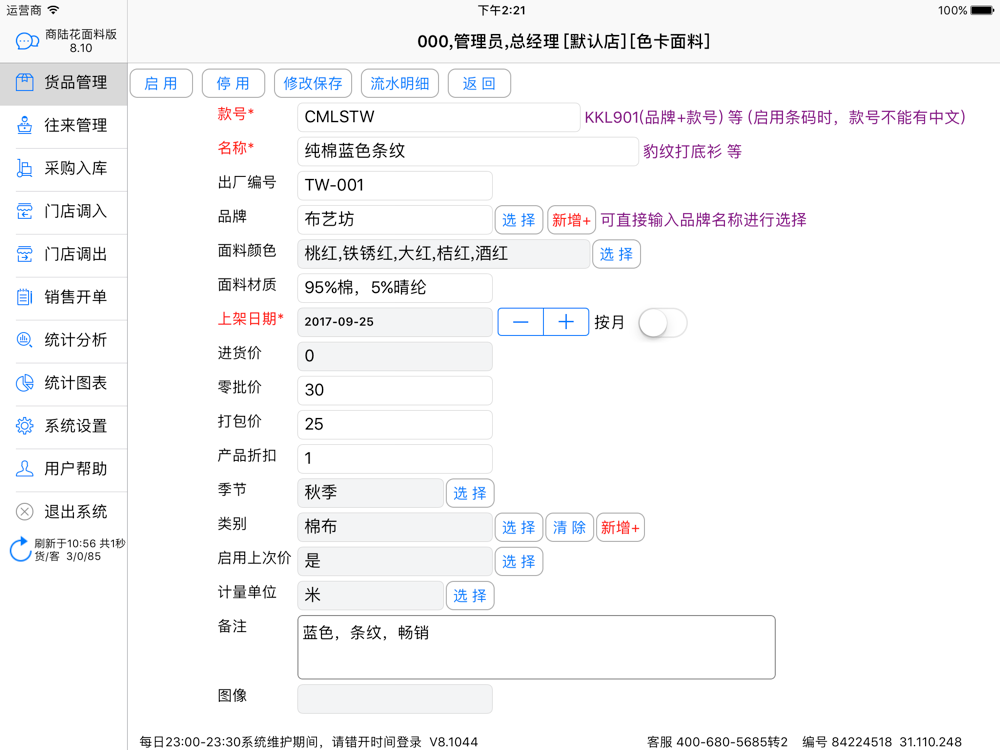Click the 往来管理 contacts icon
Image resolution: width=1000 pixels, height=750 pixels.
(x=24, y=125)
